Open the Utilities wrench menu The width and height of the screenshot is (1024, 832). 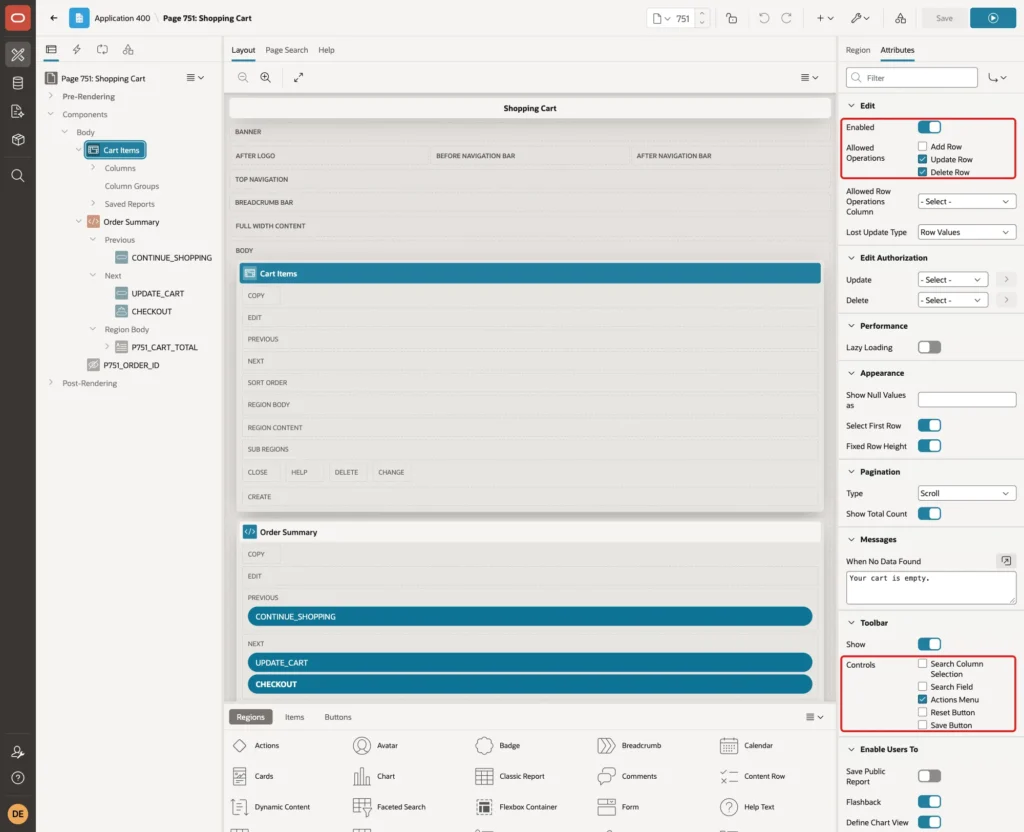860,18
